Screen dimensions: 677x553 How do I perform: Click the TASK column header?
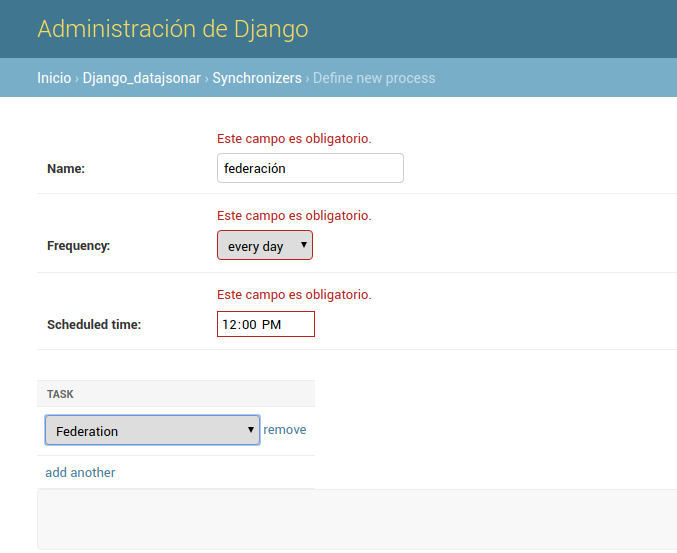tap(60, 394)
